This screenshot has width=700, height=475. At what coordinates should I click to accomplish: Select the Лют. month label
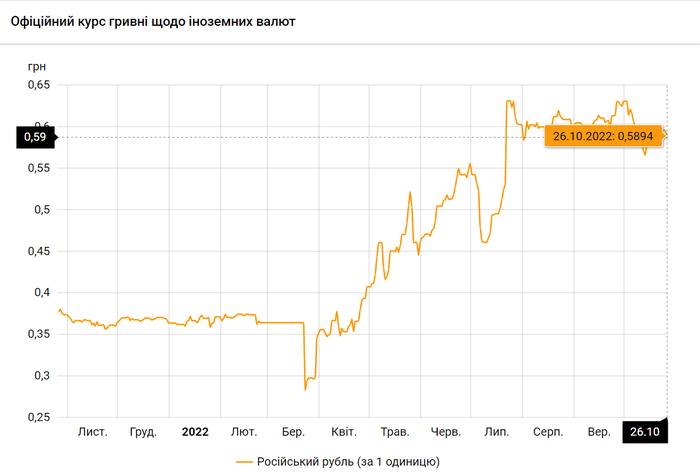coord(243,432)
